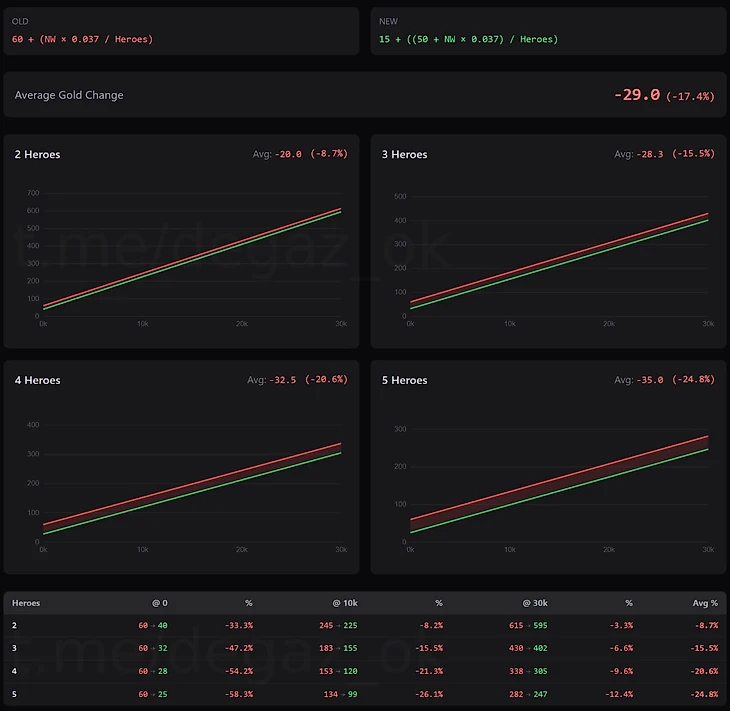Select the 2 Heroes chart title
730x711 pixels.
(37, 155)
